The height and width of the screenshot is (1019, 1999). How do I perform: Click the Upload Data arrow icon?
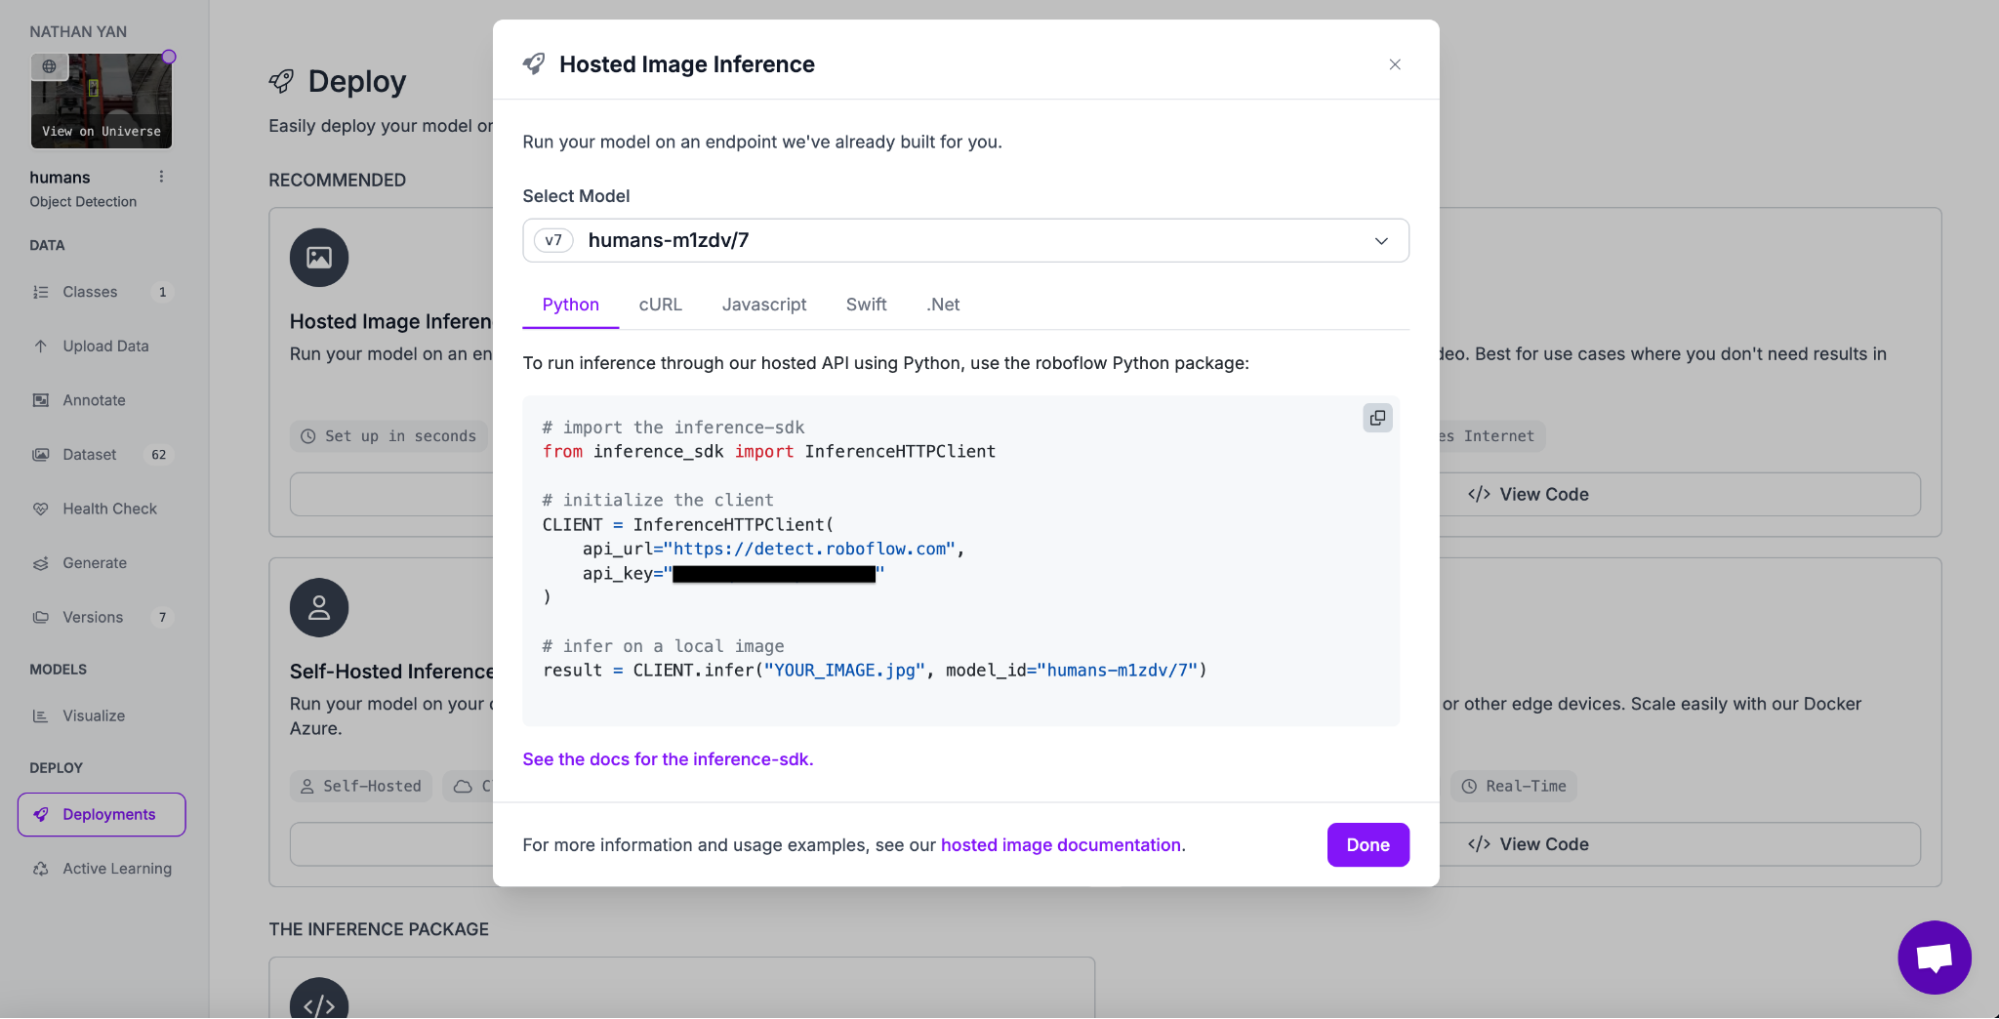click(x=40, y=346)
